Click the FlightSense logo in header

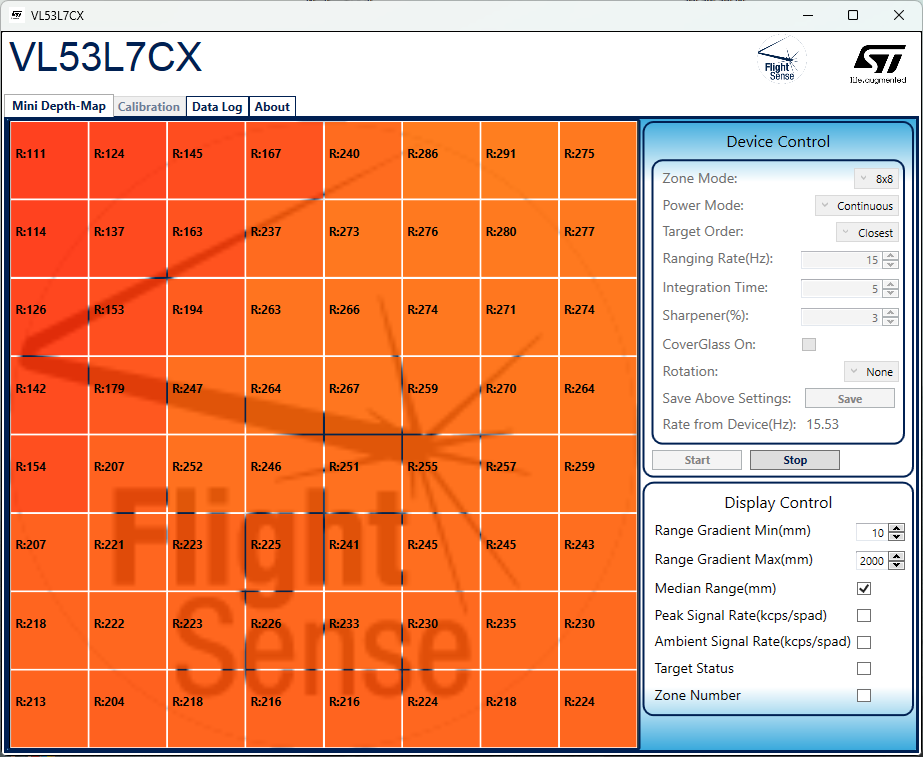(x=782, y=59)
